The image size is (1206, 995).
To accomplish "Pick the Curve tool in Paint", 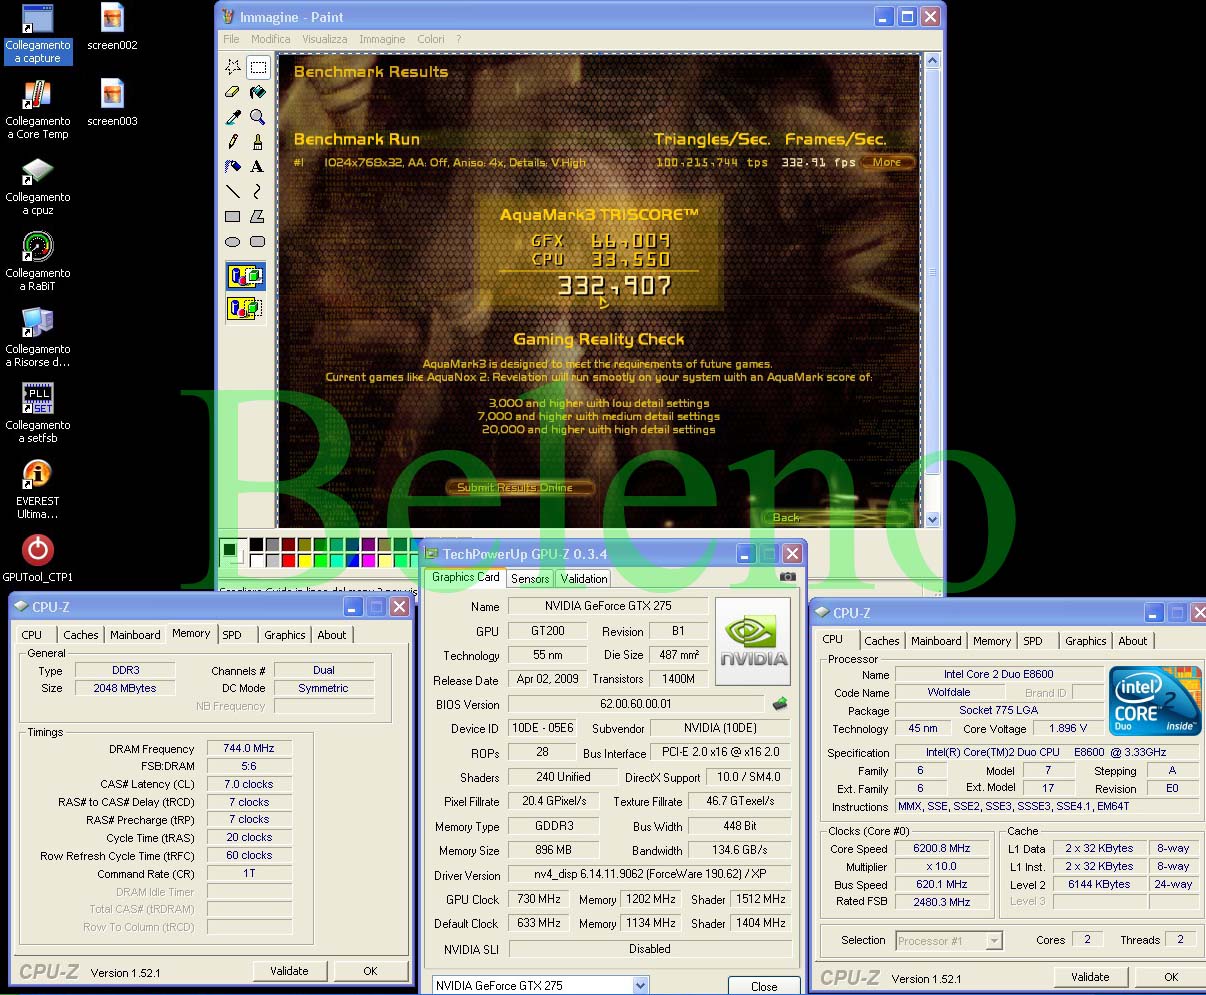I will pos(258,191).
